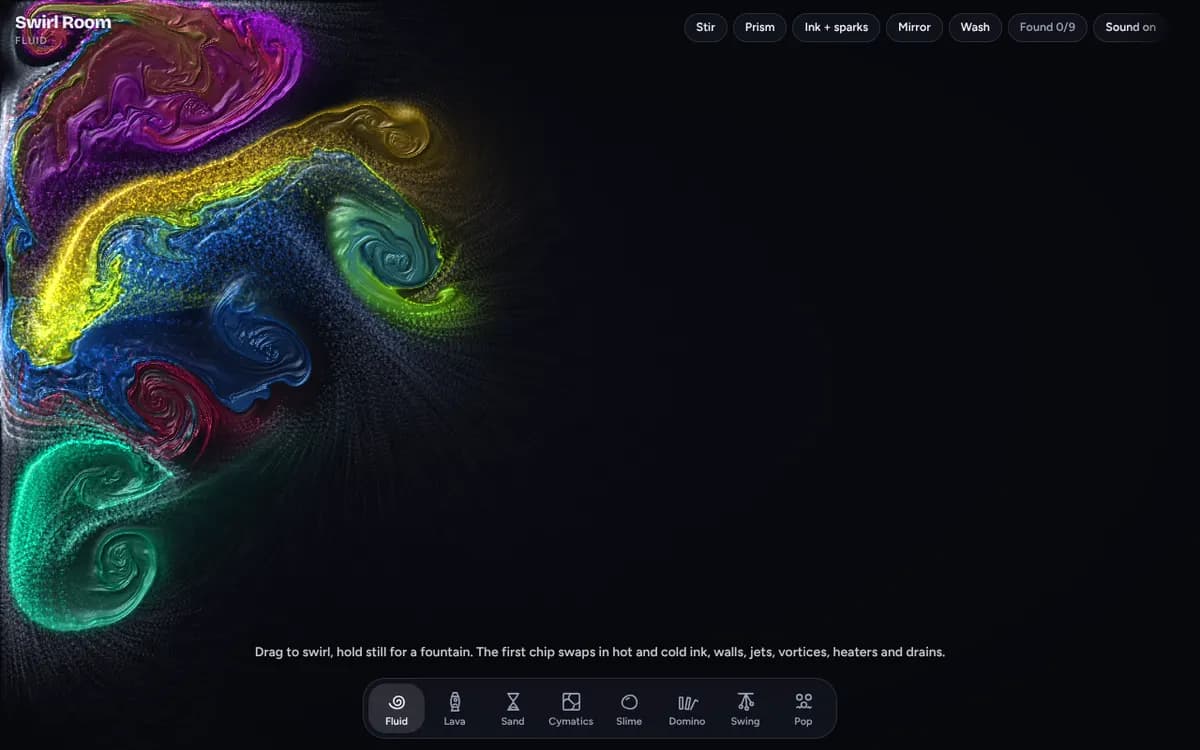The image size is (1200, 750).
Task: Select the Fluid spiral icon
Action: 397,702
